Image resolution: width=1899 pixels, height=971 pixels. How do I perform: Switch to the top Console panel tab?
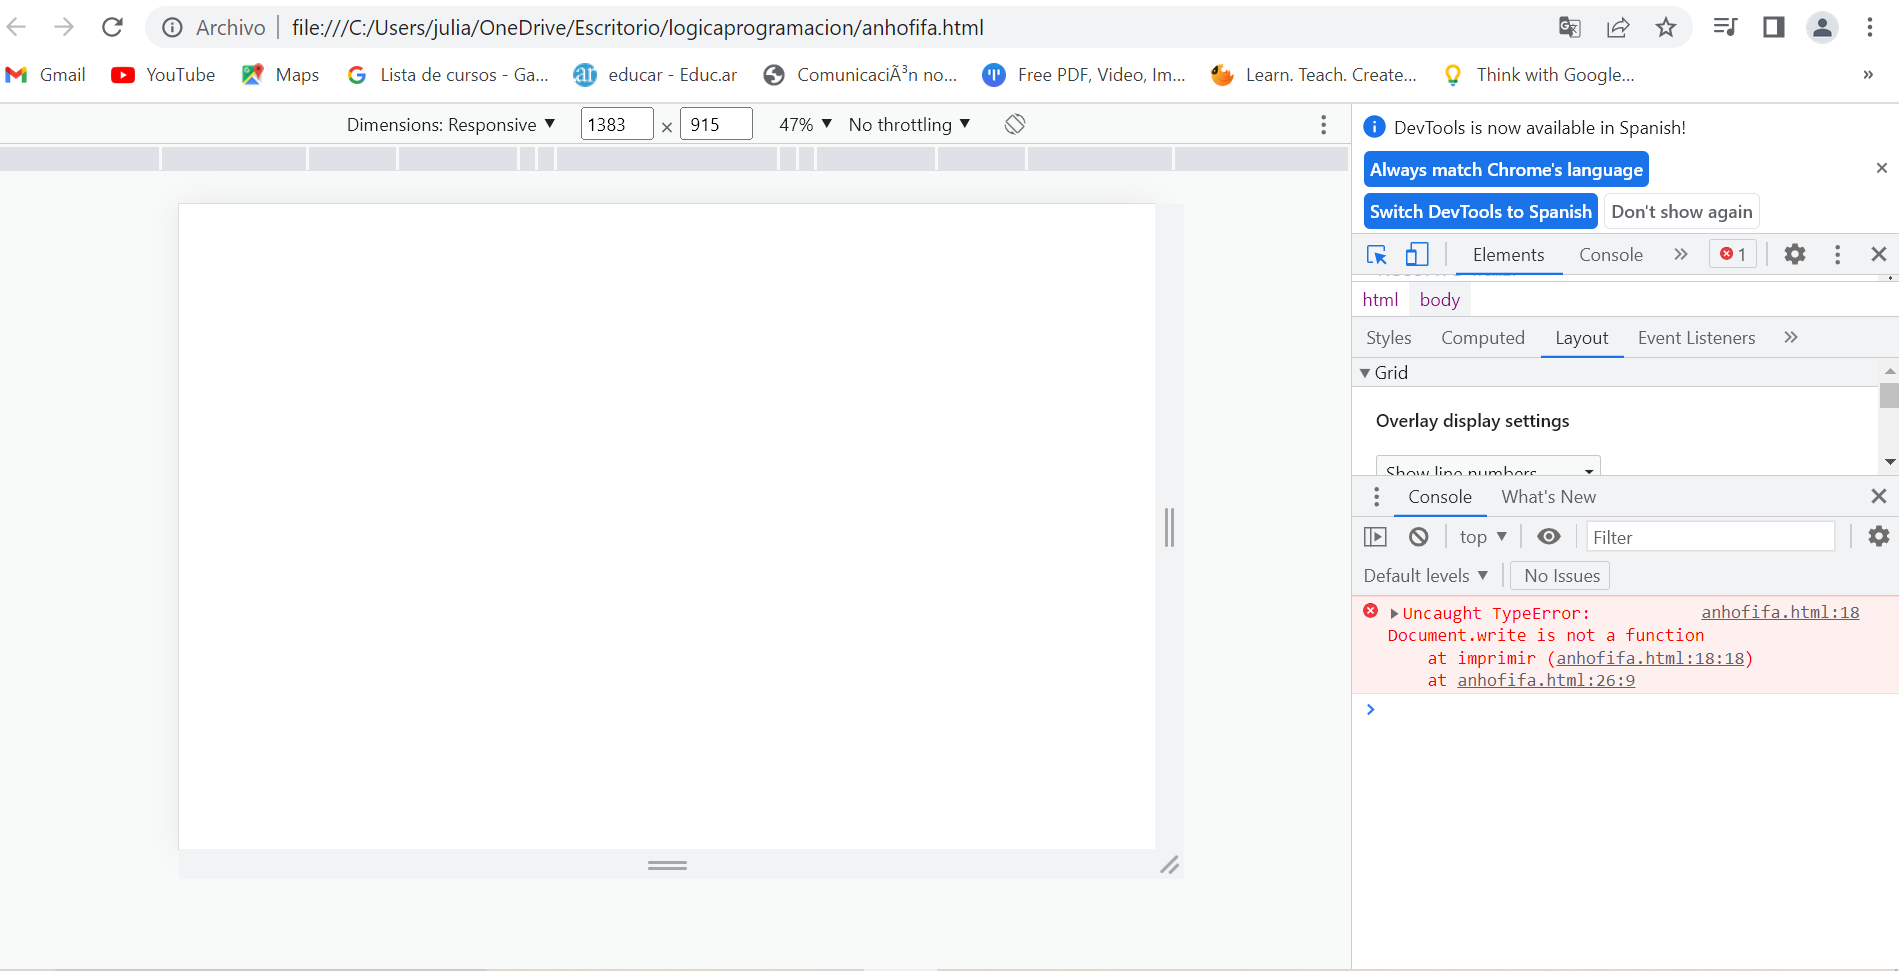pyautogui.click(x=1611, y=255)
